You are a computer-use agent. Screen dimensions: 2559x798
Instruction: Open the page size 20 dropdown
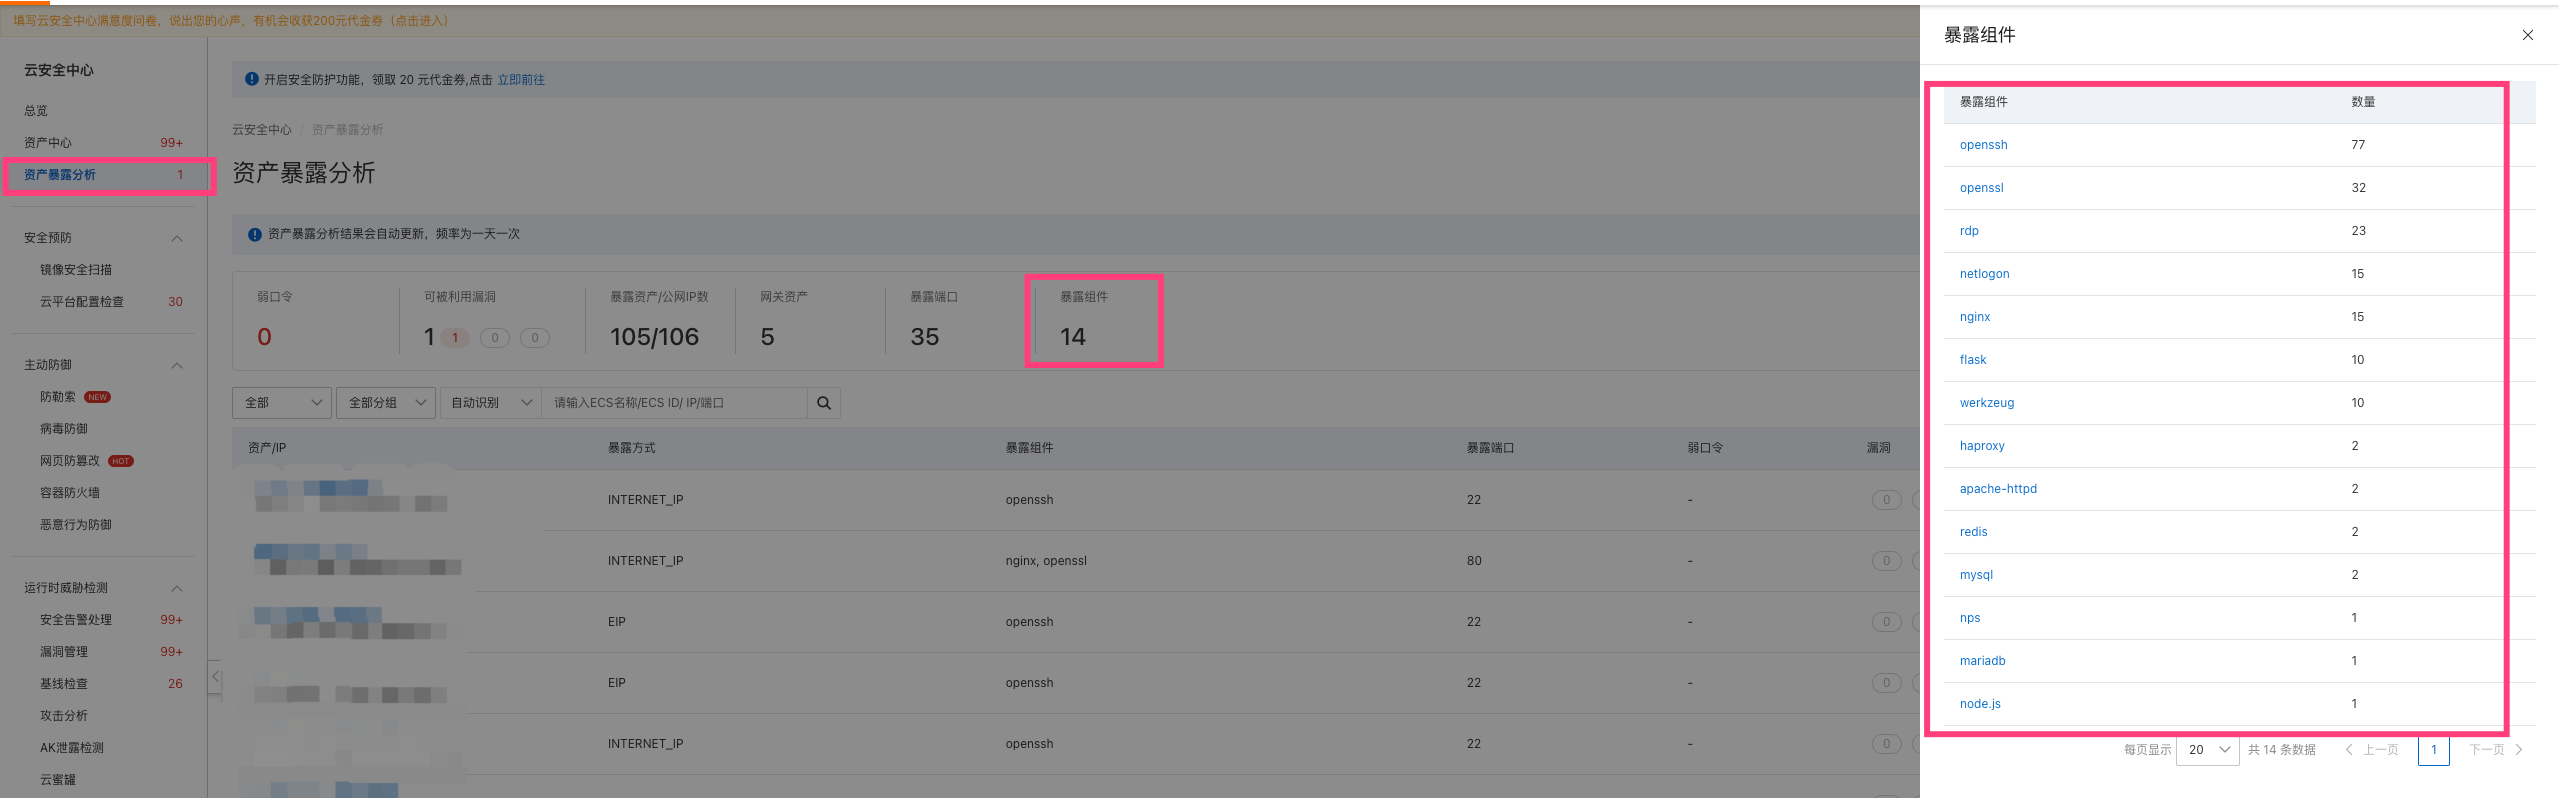(x=2208, y=749)
